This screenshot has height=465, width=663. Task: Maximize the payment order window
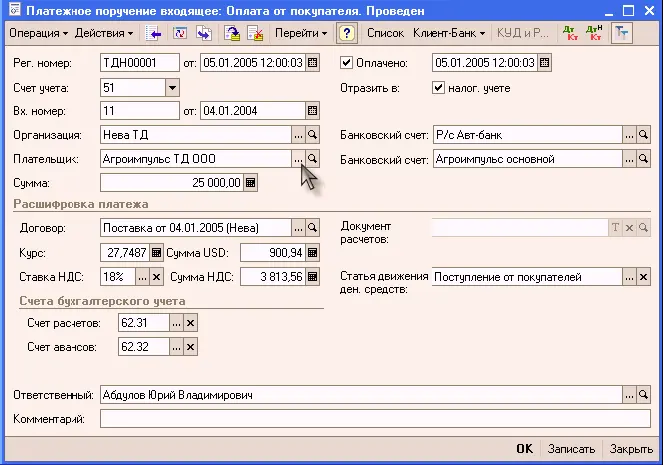pos(629,11)
